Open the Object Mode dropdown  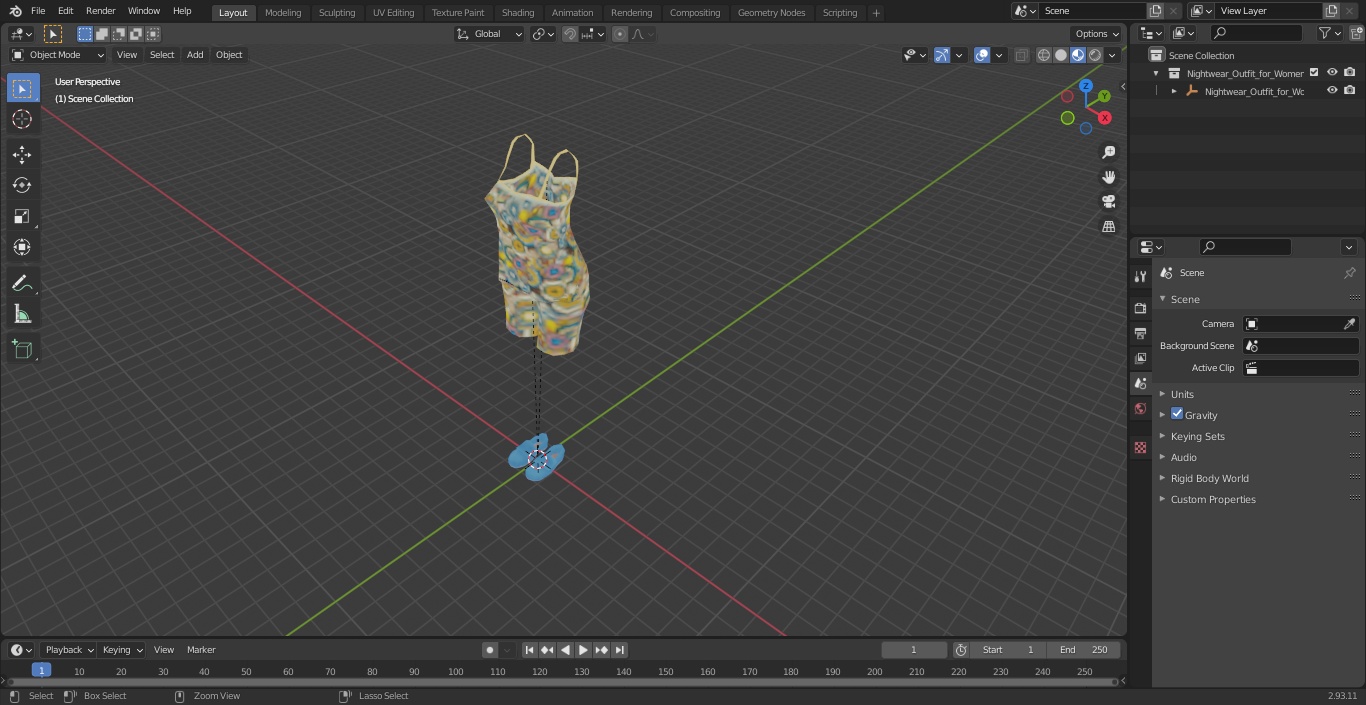(x=58, y=55)
